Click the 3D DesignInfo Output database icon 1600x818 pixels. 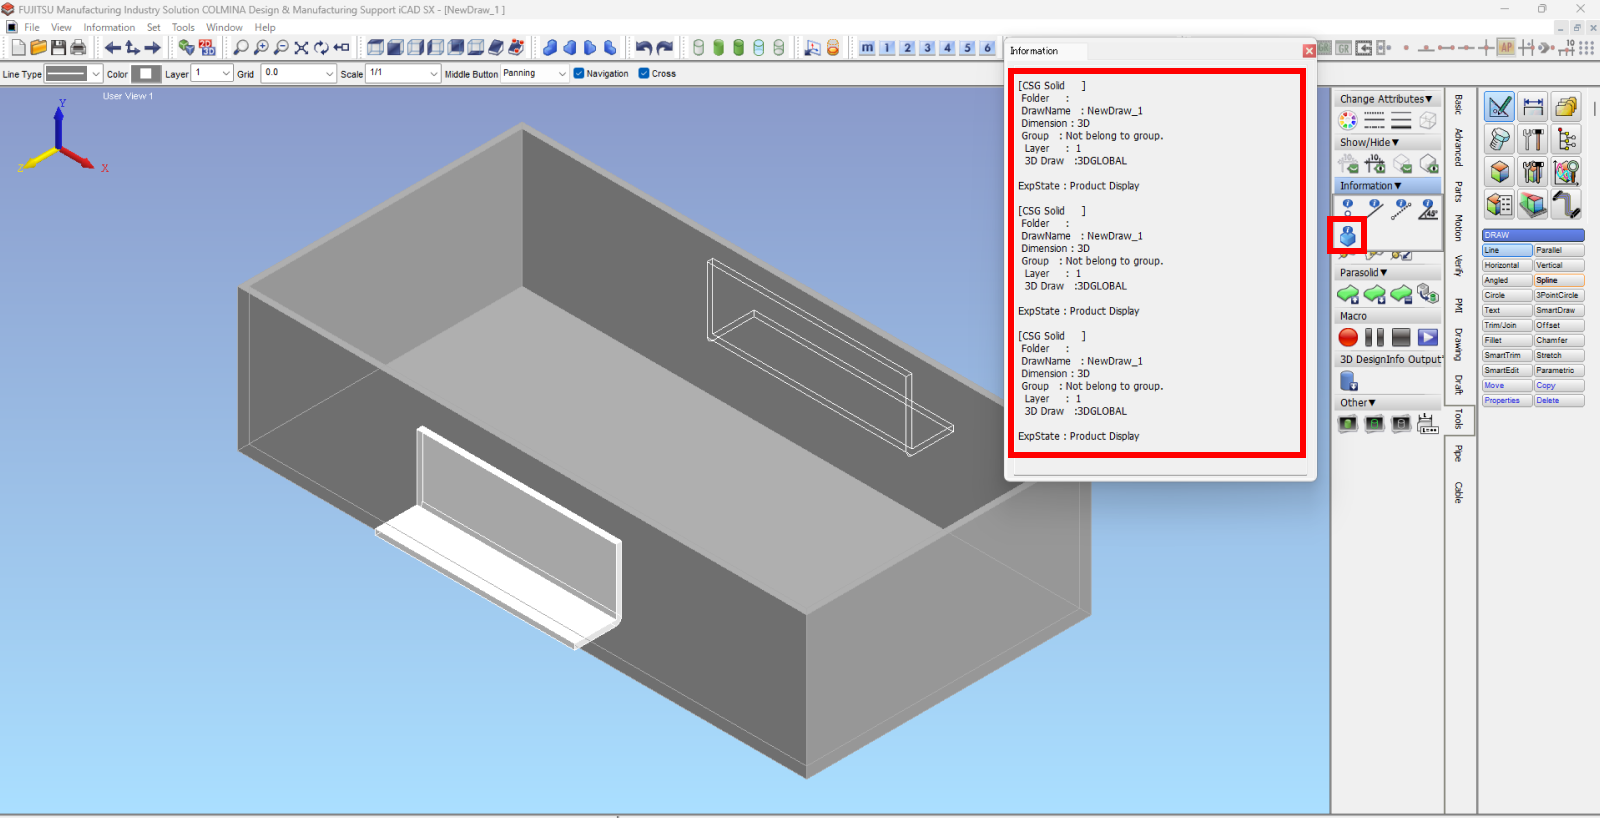point(1348,381)
